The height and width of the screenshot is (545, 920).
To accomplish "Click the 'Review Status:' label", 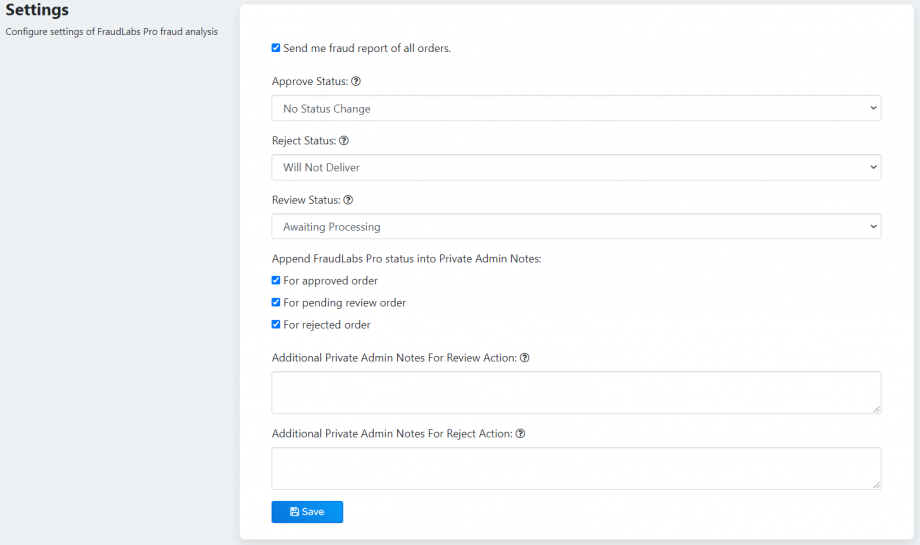I will pyautogui.click(x=306, y=200).
